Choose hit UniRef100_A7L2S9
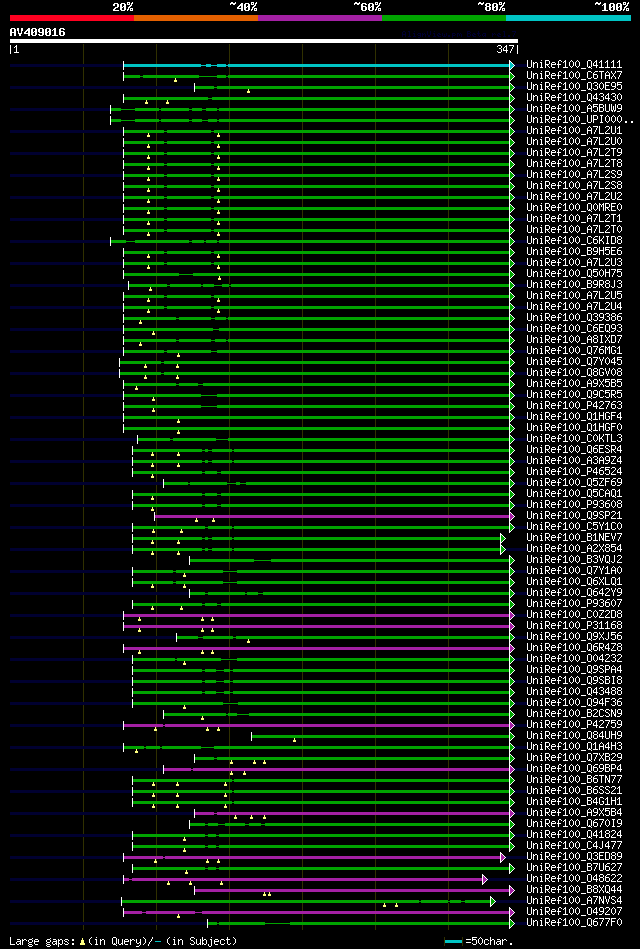 [x=574, y=175]
